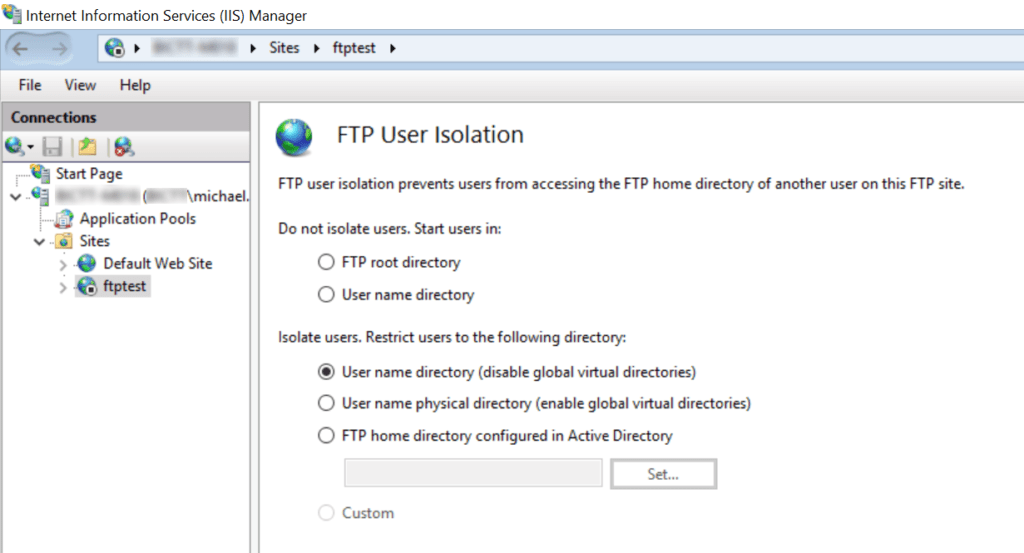
Task: Click the Active Directory credentials text field
Action: 473,473
